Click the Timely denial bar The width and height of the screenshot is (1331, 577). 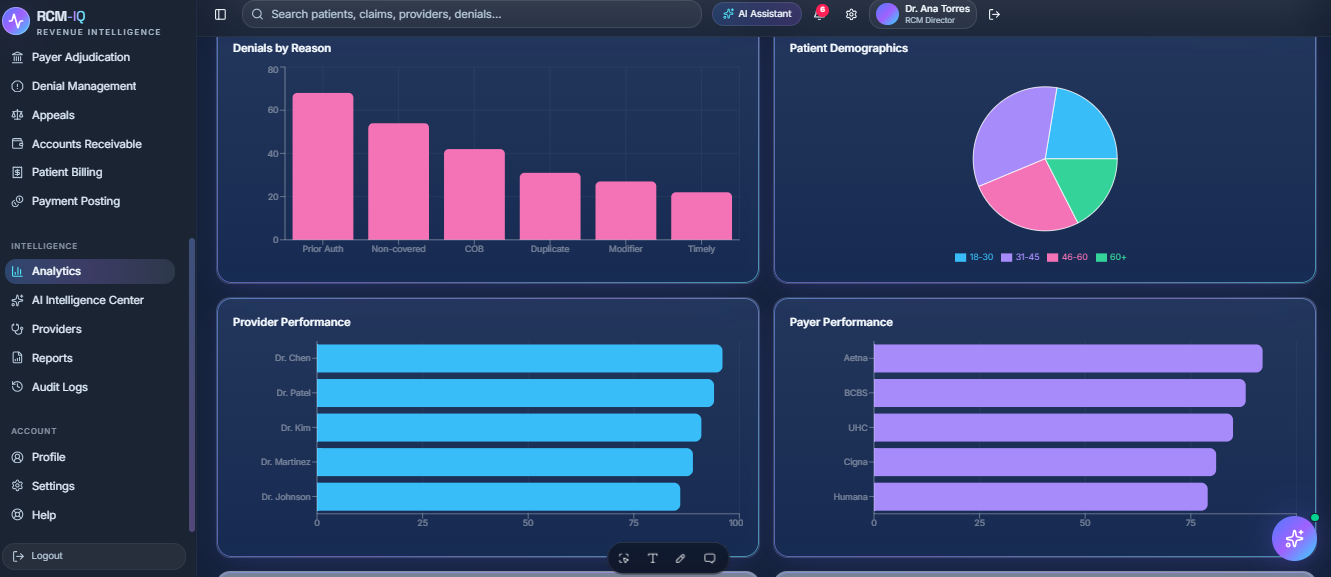coord(701,216)
